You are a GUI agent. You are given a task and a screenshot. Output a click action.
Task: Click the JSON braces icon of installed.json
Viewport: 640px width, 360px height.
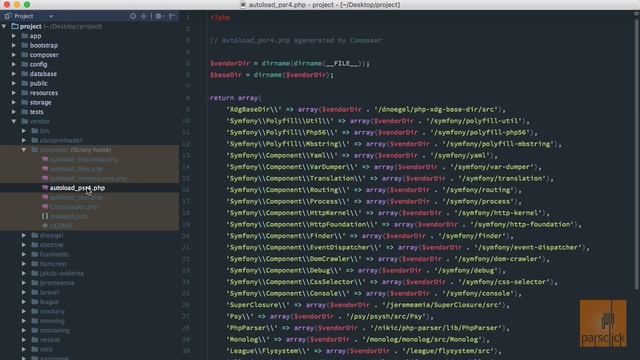[45, 216]
